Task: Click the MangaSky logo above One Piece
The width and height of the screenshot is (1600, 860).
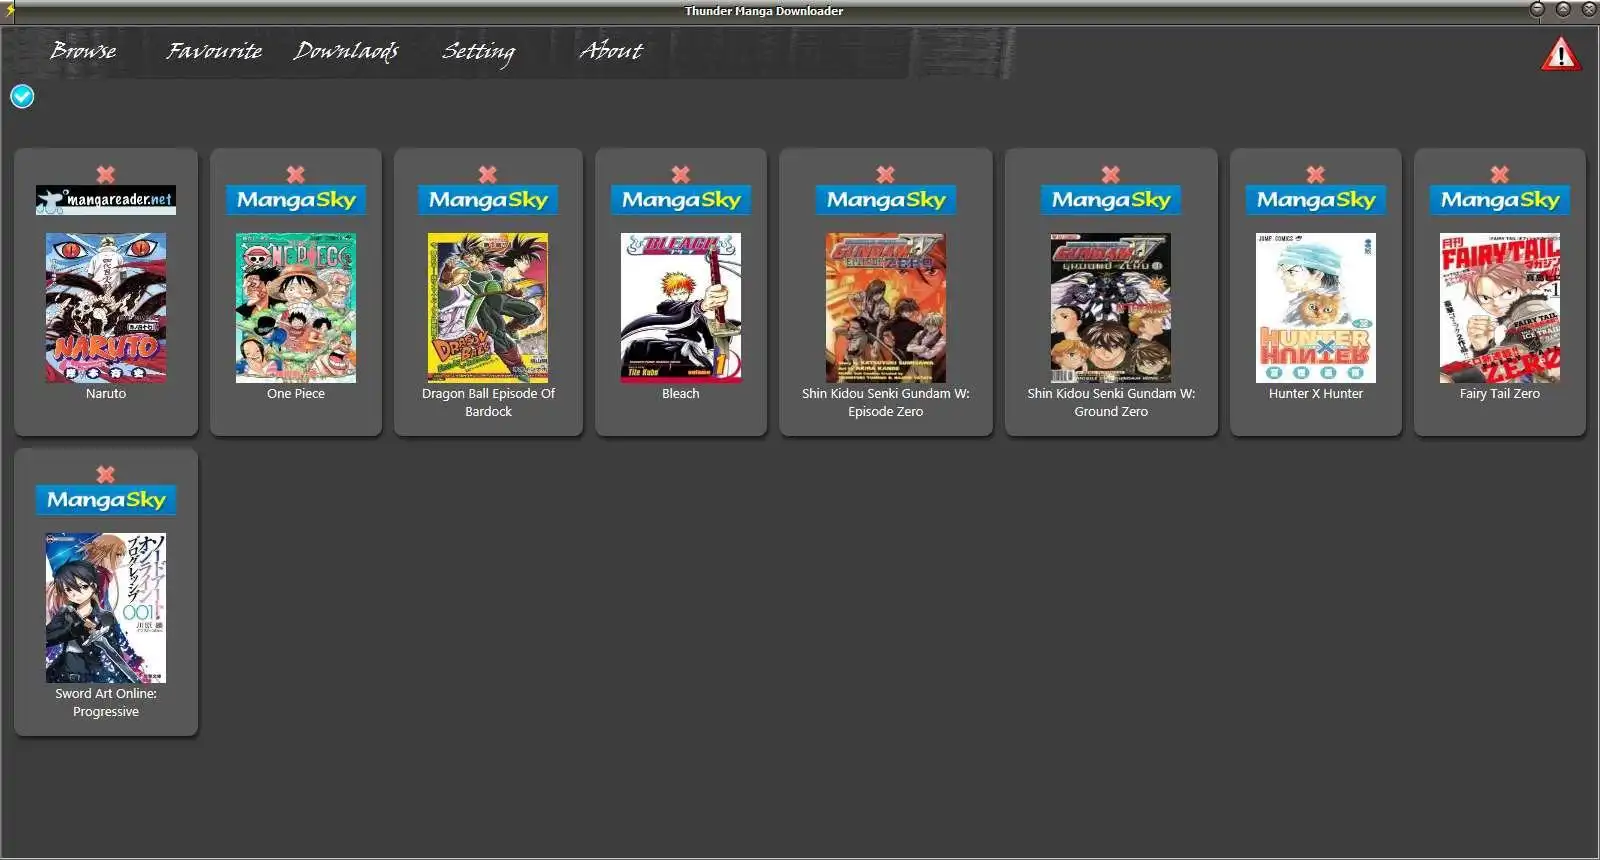Action: pos(296,200)
